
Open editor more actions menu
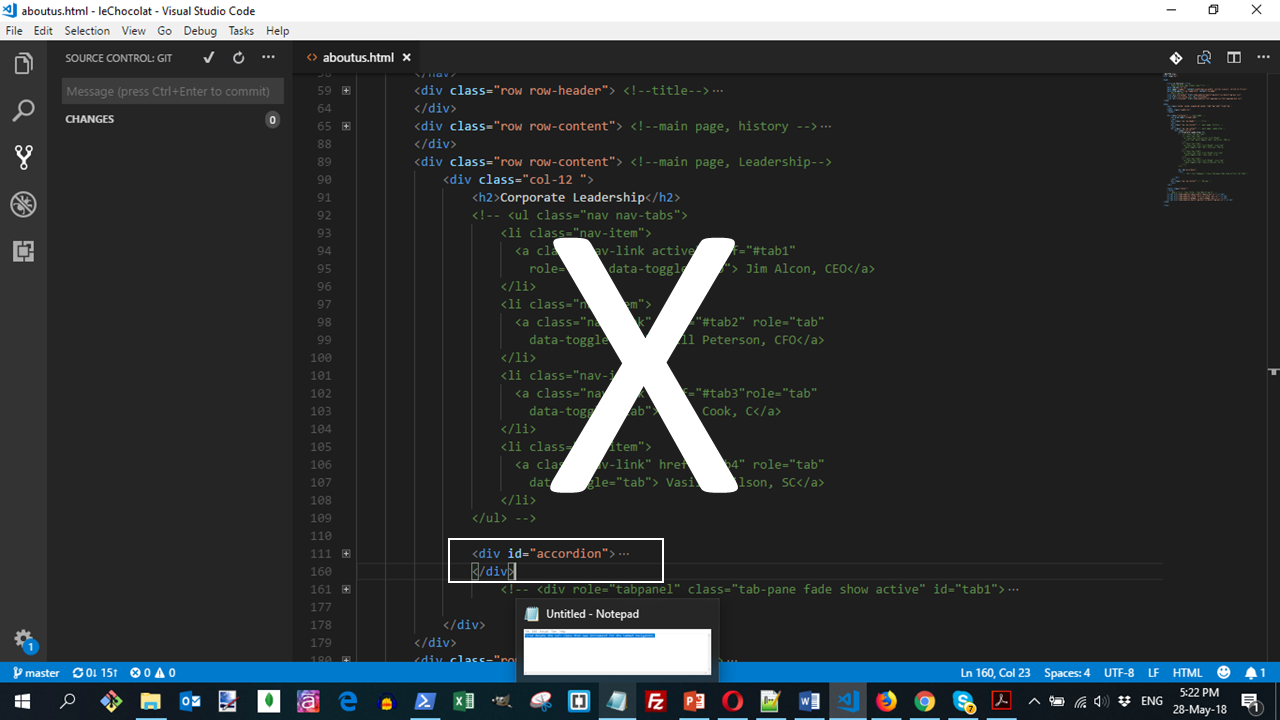pyautogui.click(x=1262, y=58)
